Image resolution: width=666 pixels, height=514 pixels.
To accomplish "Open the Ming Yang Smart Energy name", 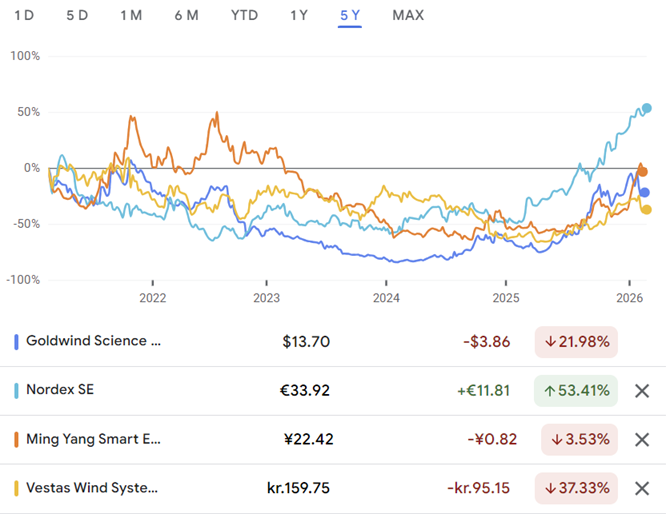I will click(x=93, y=439).
